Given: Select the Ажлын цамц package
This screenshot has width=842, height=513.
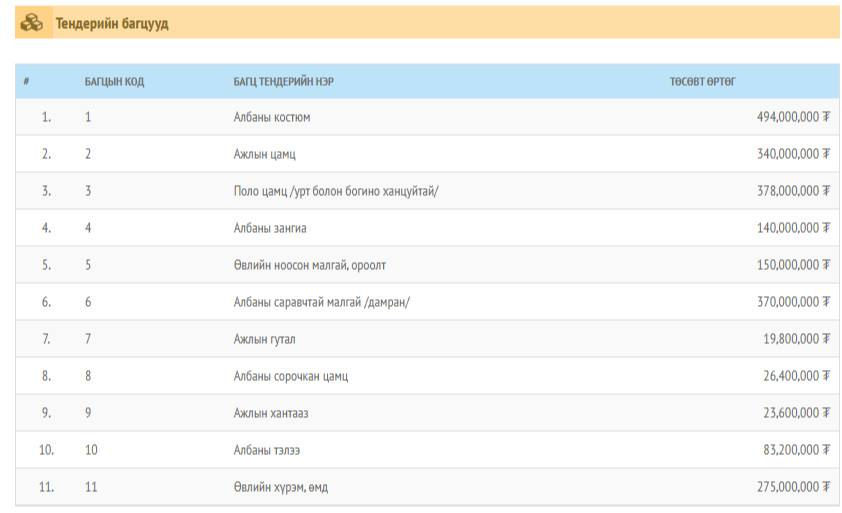Looking at the screenshot, I should 265,154.
